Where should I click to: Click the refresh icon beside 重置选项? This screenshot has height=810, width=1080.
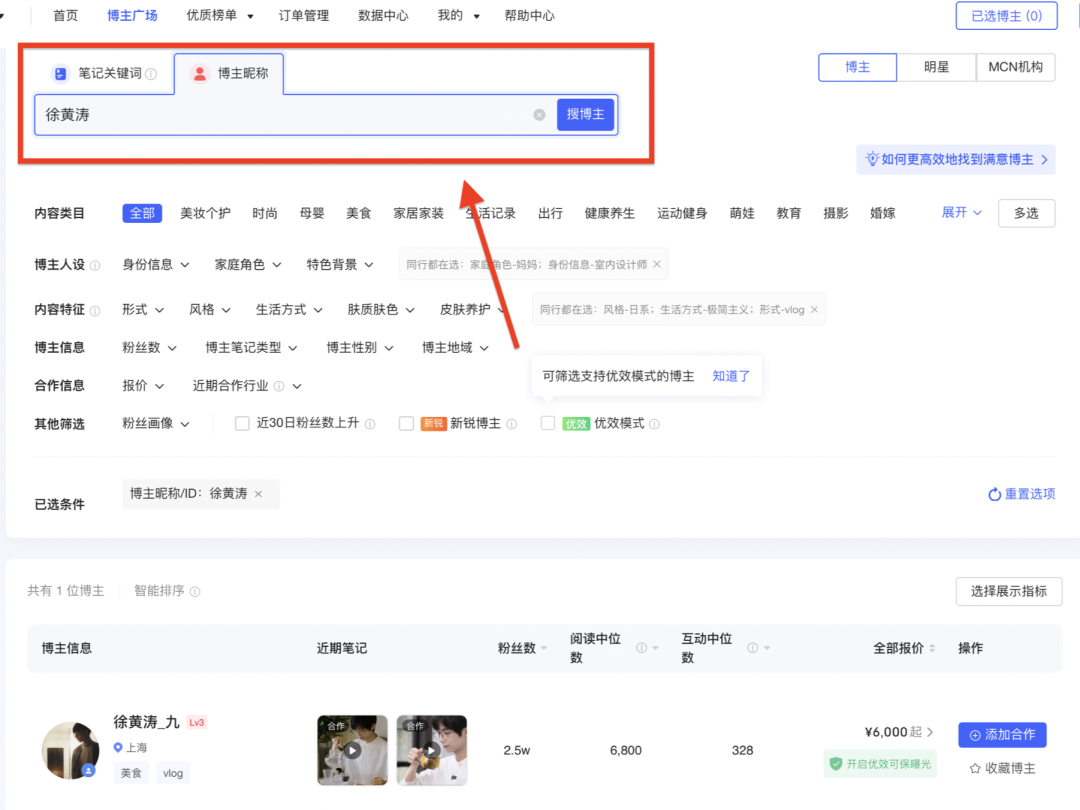tap(994, 494)
